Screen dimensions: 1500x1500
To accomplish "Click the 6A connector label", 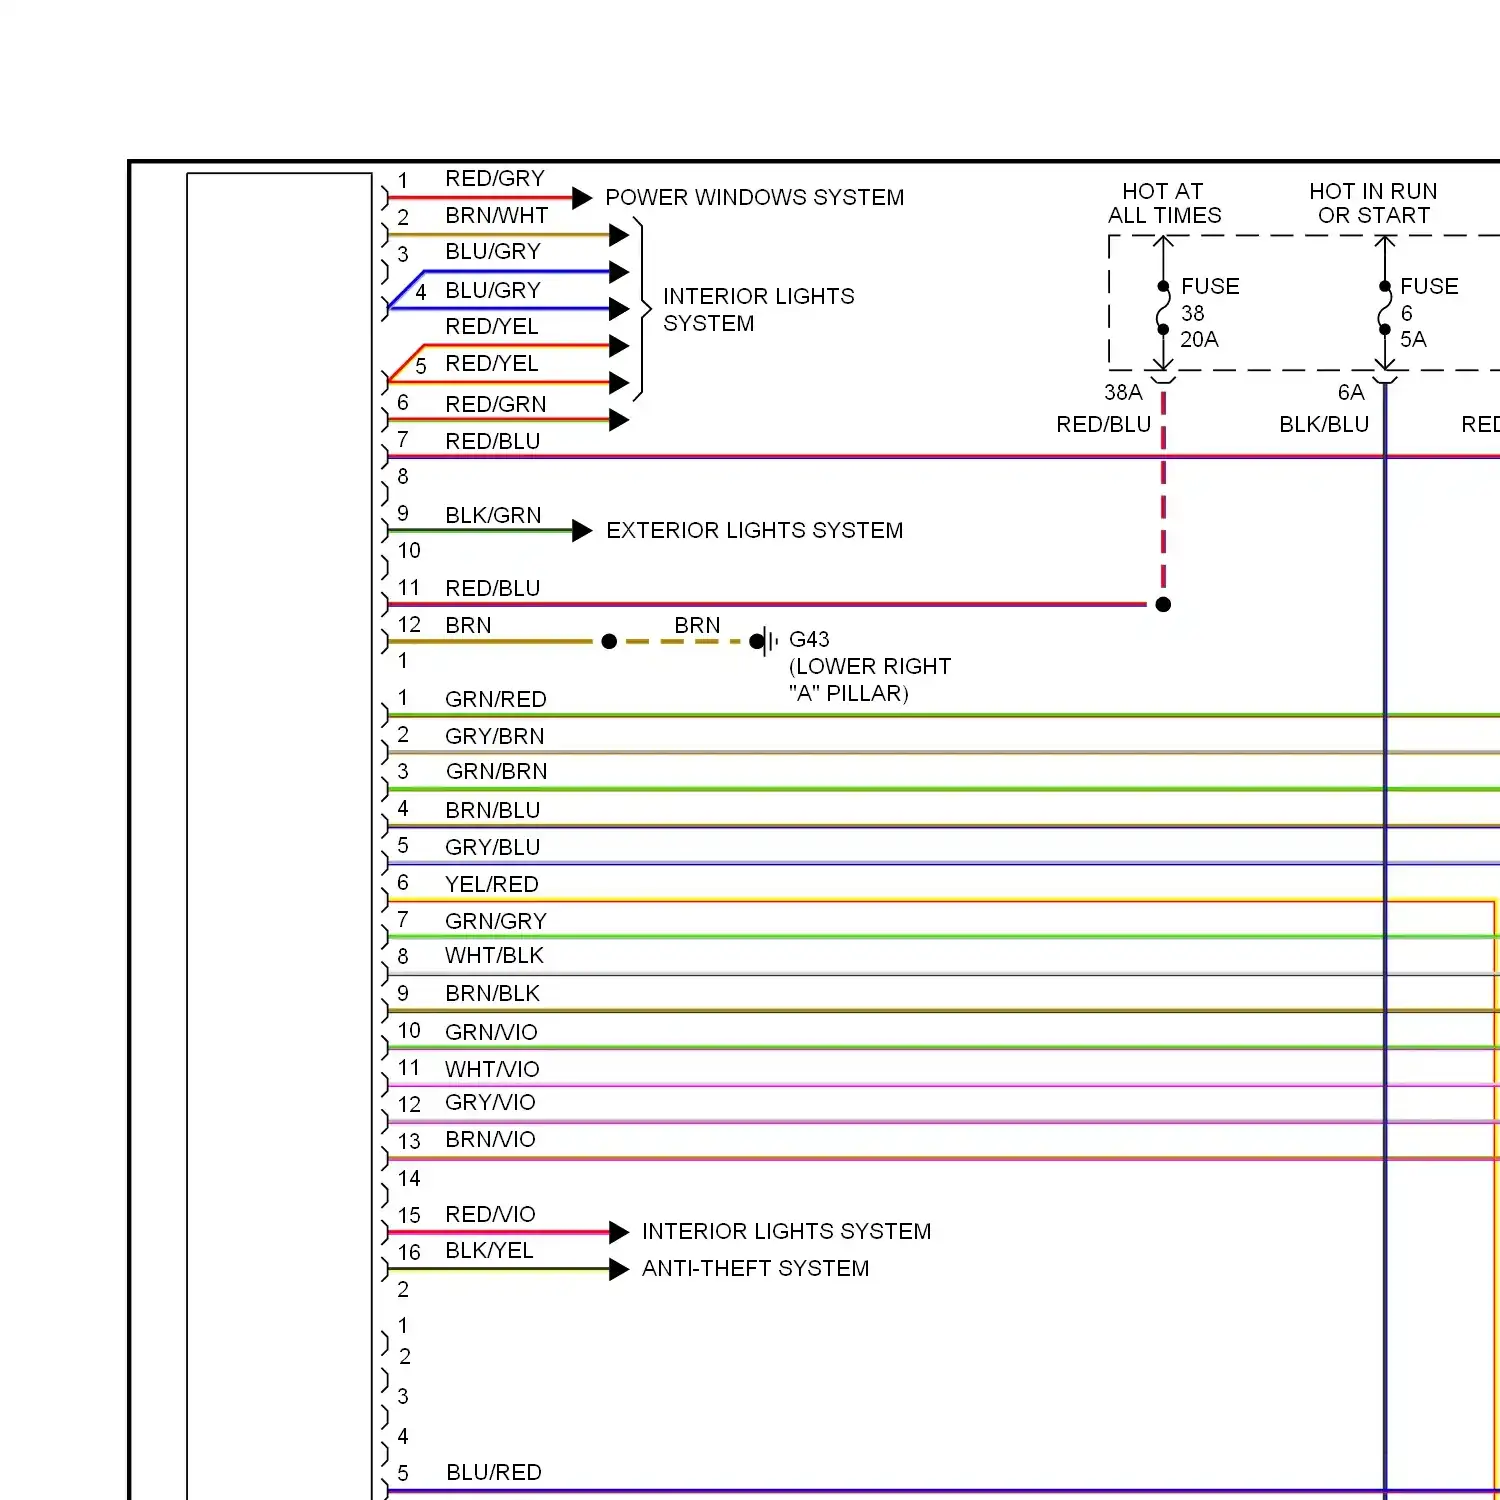I will click(x=1351, y=392).
